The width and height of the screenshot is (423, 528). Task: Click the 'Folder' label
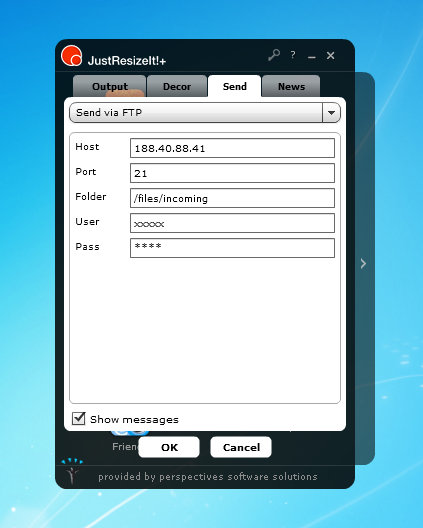(x=91, y=197)
